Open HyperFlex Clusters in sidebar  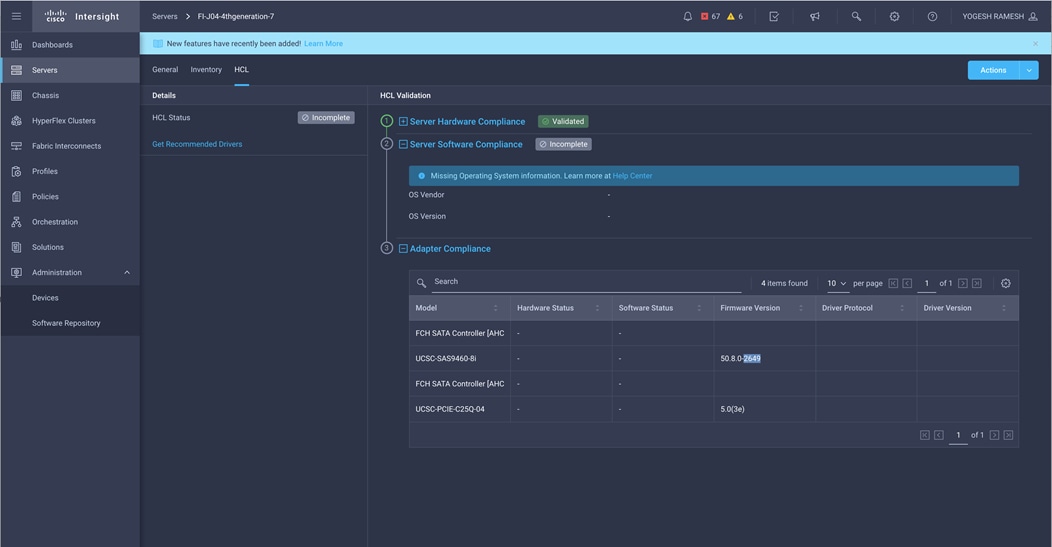(x=70, y=121)
